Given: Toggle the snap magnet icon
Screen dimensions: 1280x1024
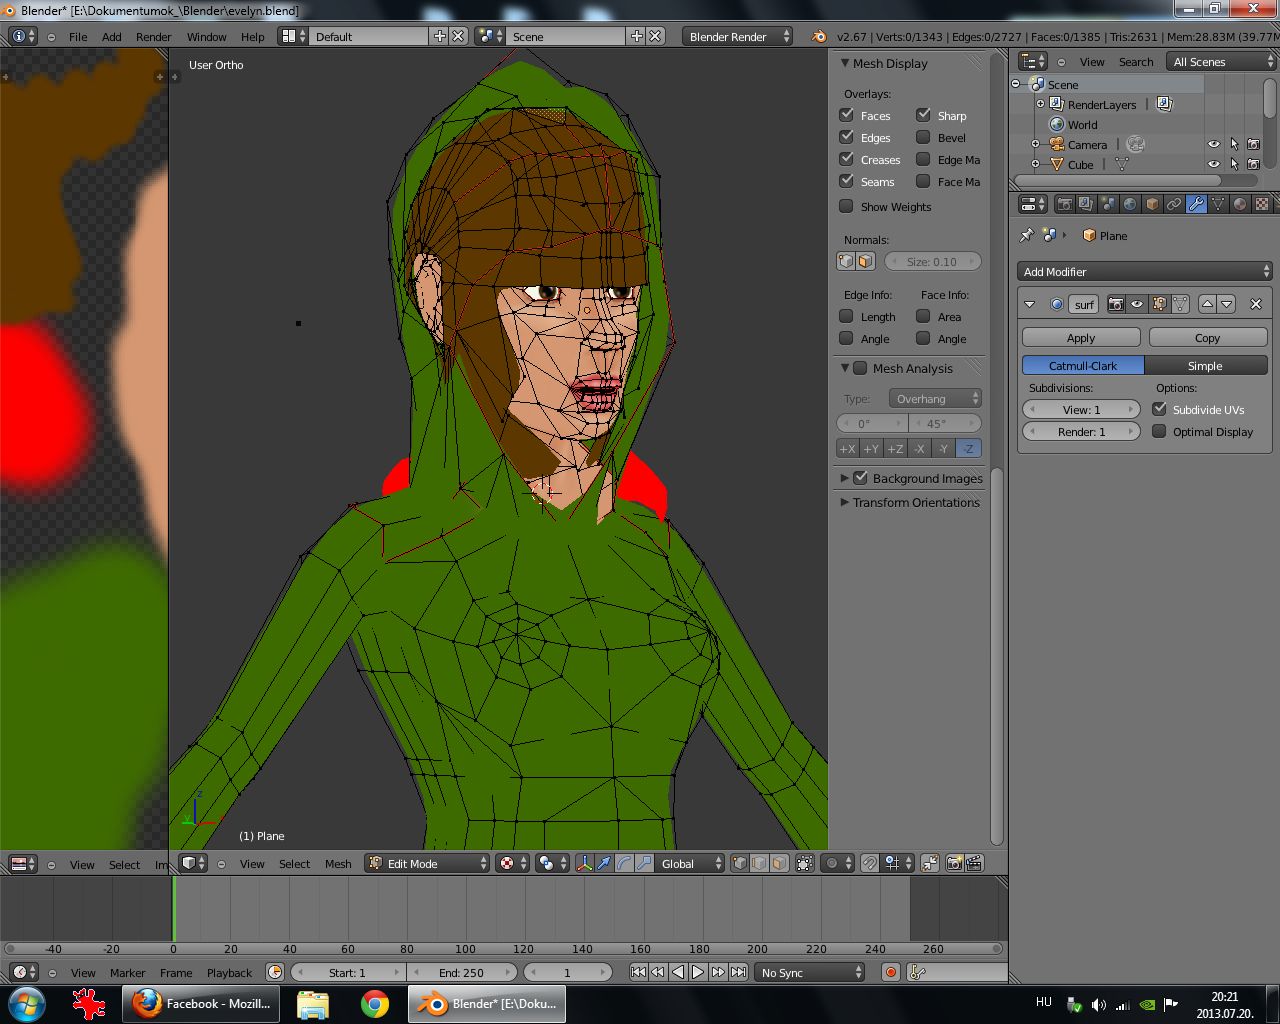Looking at the screenshot, I should pyautogui.click(x=870, y=863).
